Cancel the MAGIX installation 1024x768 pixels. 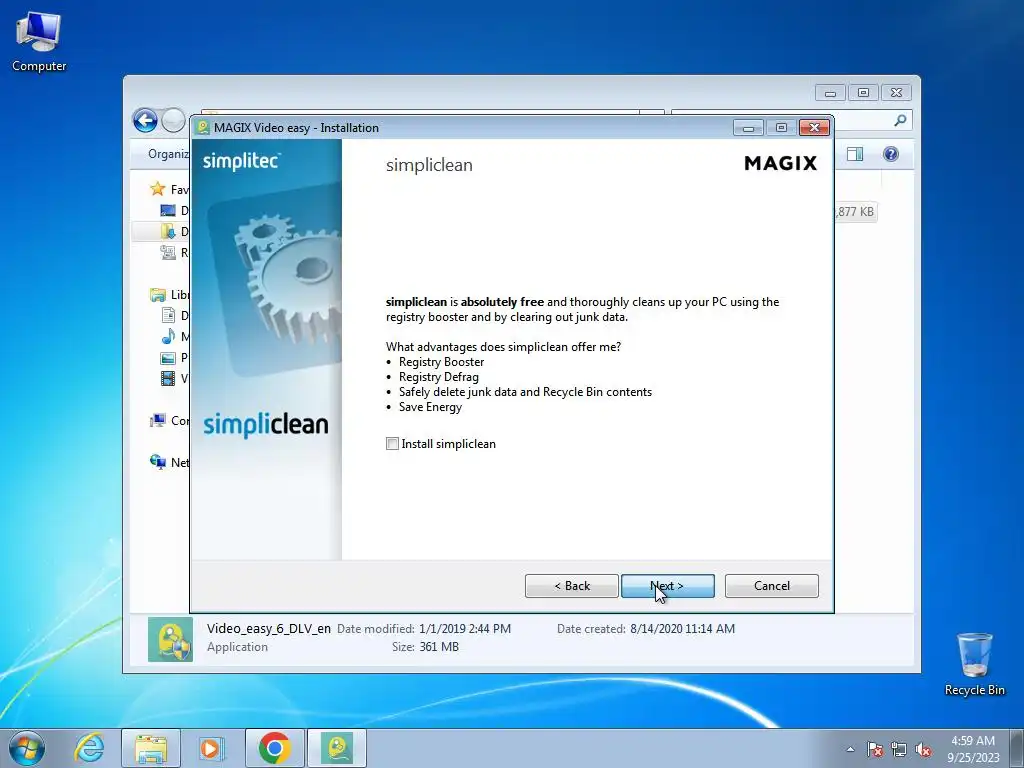tap(771, 586)
